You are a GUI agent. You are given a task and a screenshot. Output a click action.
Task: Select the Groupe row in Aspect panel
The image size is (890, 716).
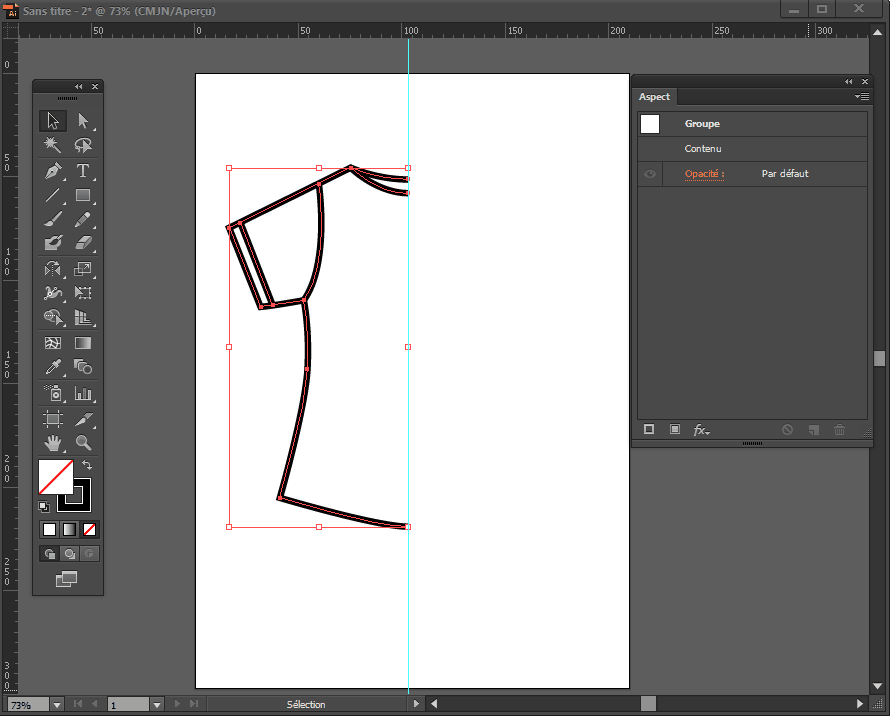click(x=753, y=124)
